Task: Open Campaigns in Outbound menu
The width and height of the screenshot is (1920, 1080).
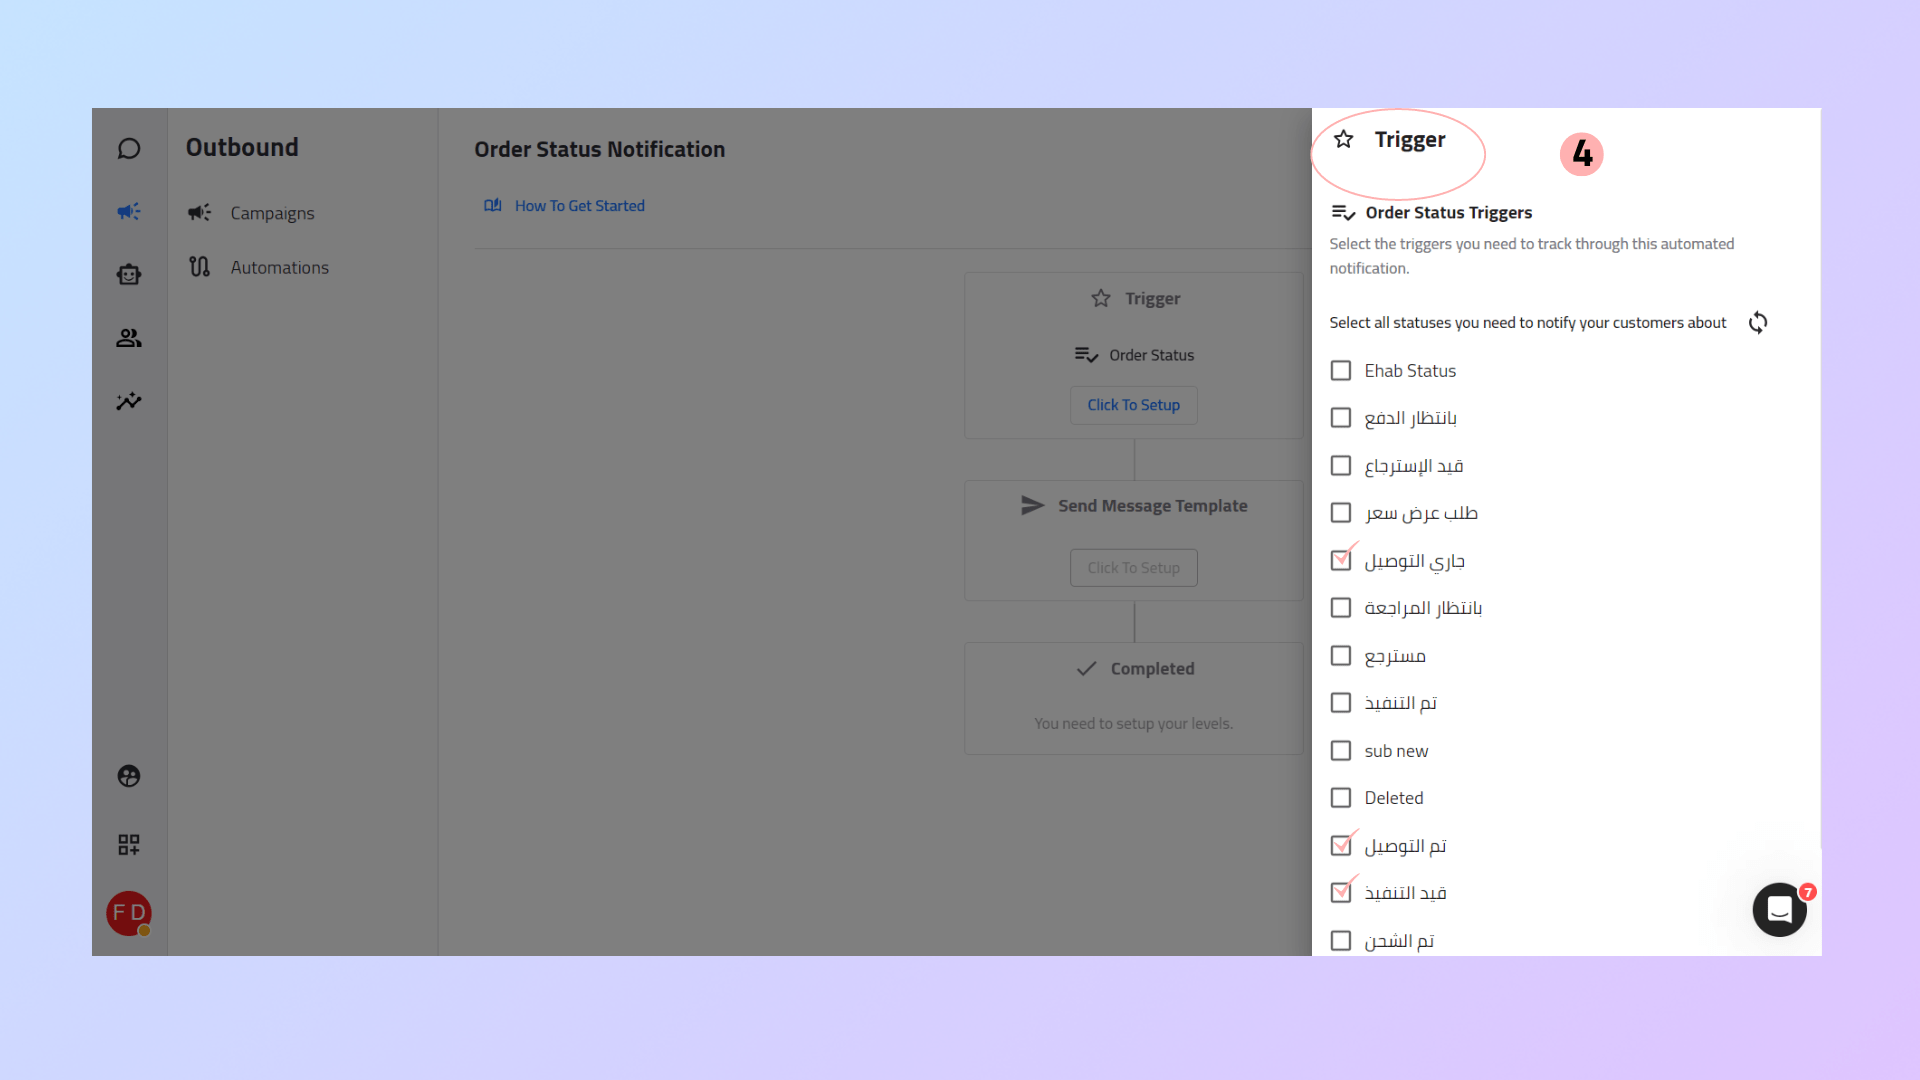Action: pyautogui.click(x=272, y=213)
